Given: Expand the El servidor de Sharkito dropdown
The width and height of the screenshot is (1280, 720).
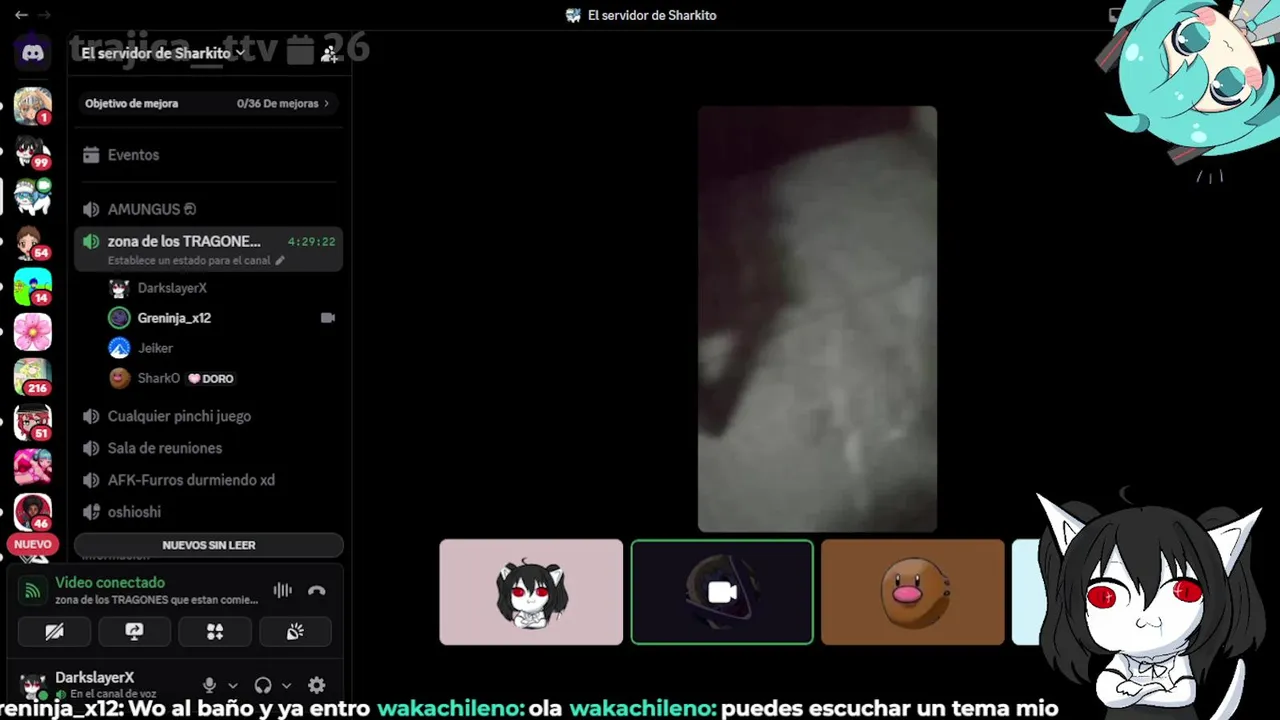Looking at the screenshot, I should click(x=163, y=53).
